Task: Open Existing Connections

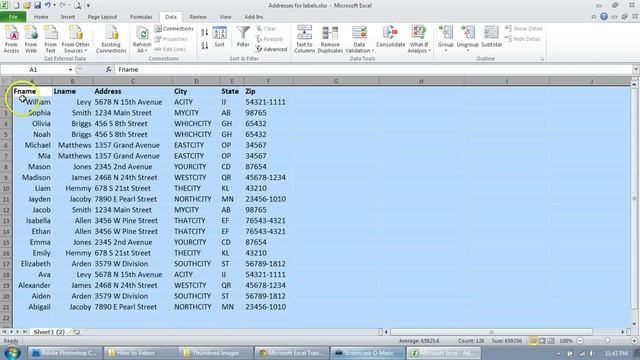Action: point(111,39)
